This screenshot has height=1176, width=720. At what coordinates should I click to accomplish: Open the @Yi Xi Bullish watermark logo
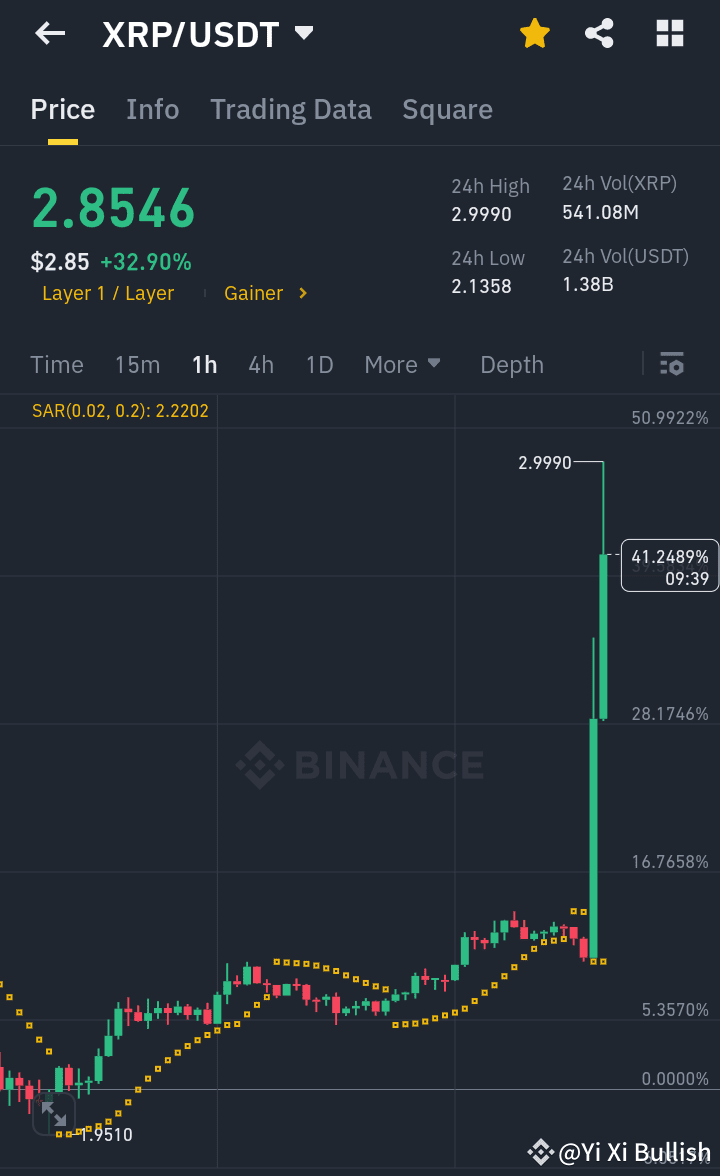coord(541,1152)
